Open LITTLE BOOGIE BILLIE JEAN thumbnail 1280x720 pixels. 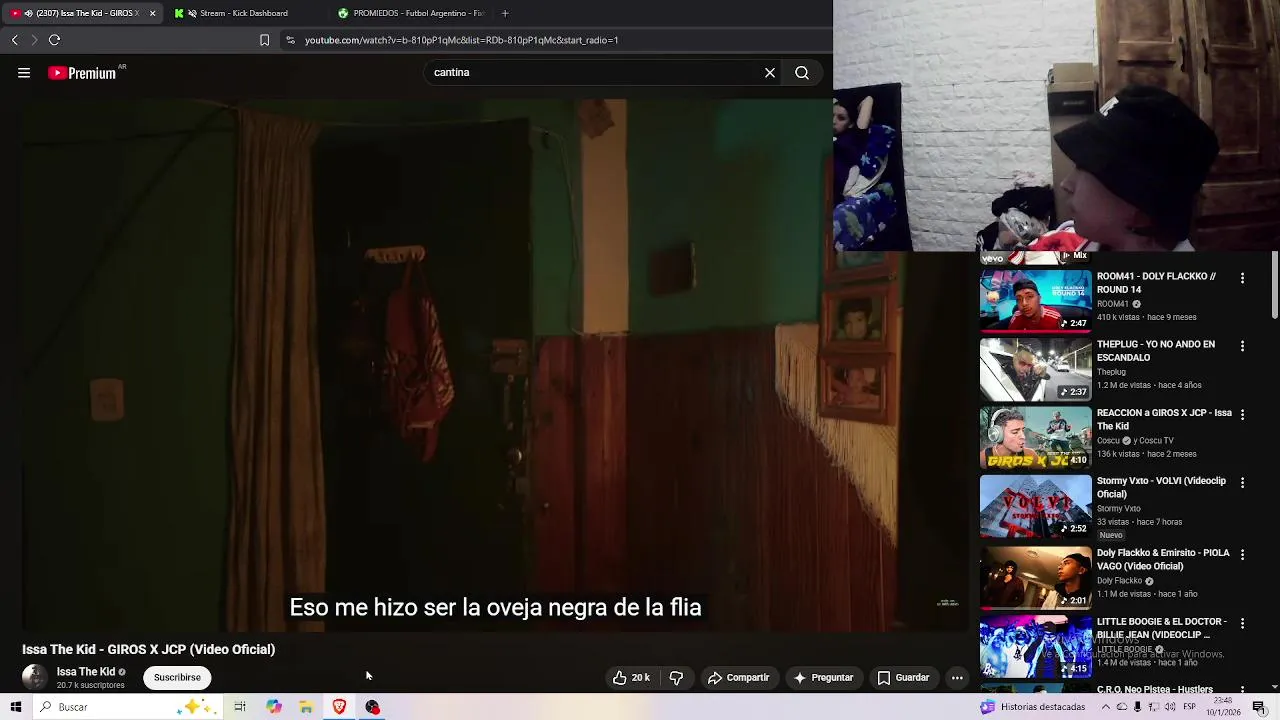[1035, 646]
